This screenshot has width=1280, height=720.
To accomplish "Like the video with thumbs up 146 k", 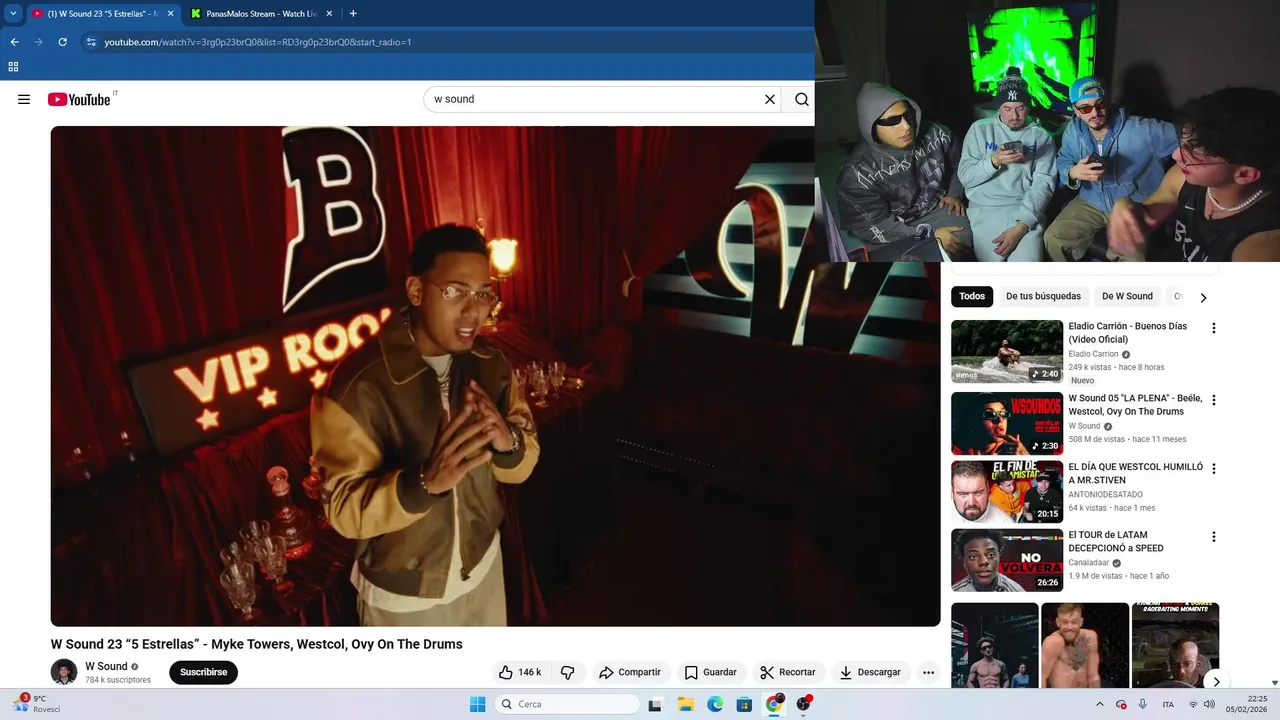I will coord(520,672).
